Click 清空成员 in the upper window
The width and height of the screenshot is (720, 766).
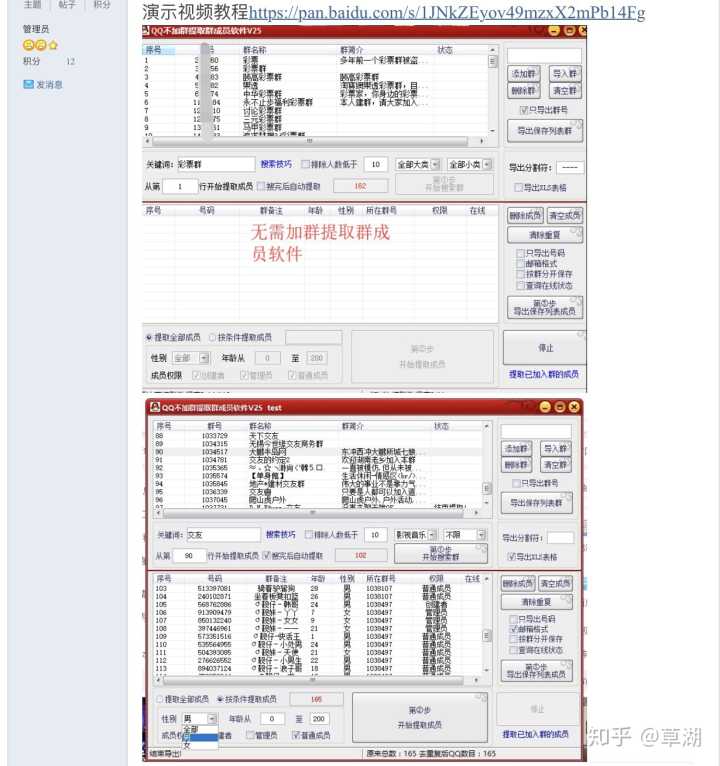click(x=565, y=215)
